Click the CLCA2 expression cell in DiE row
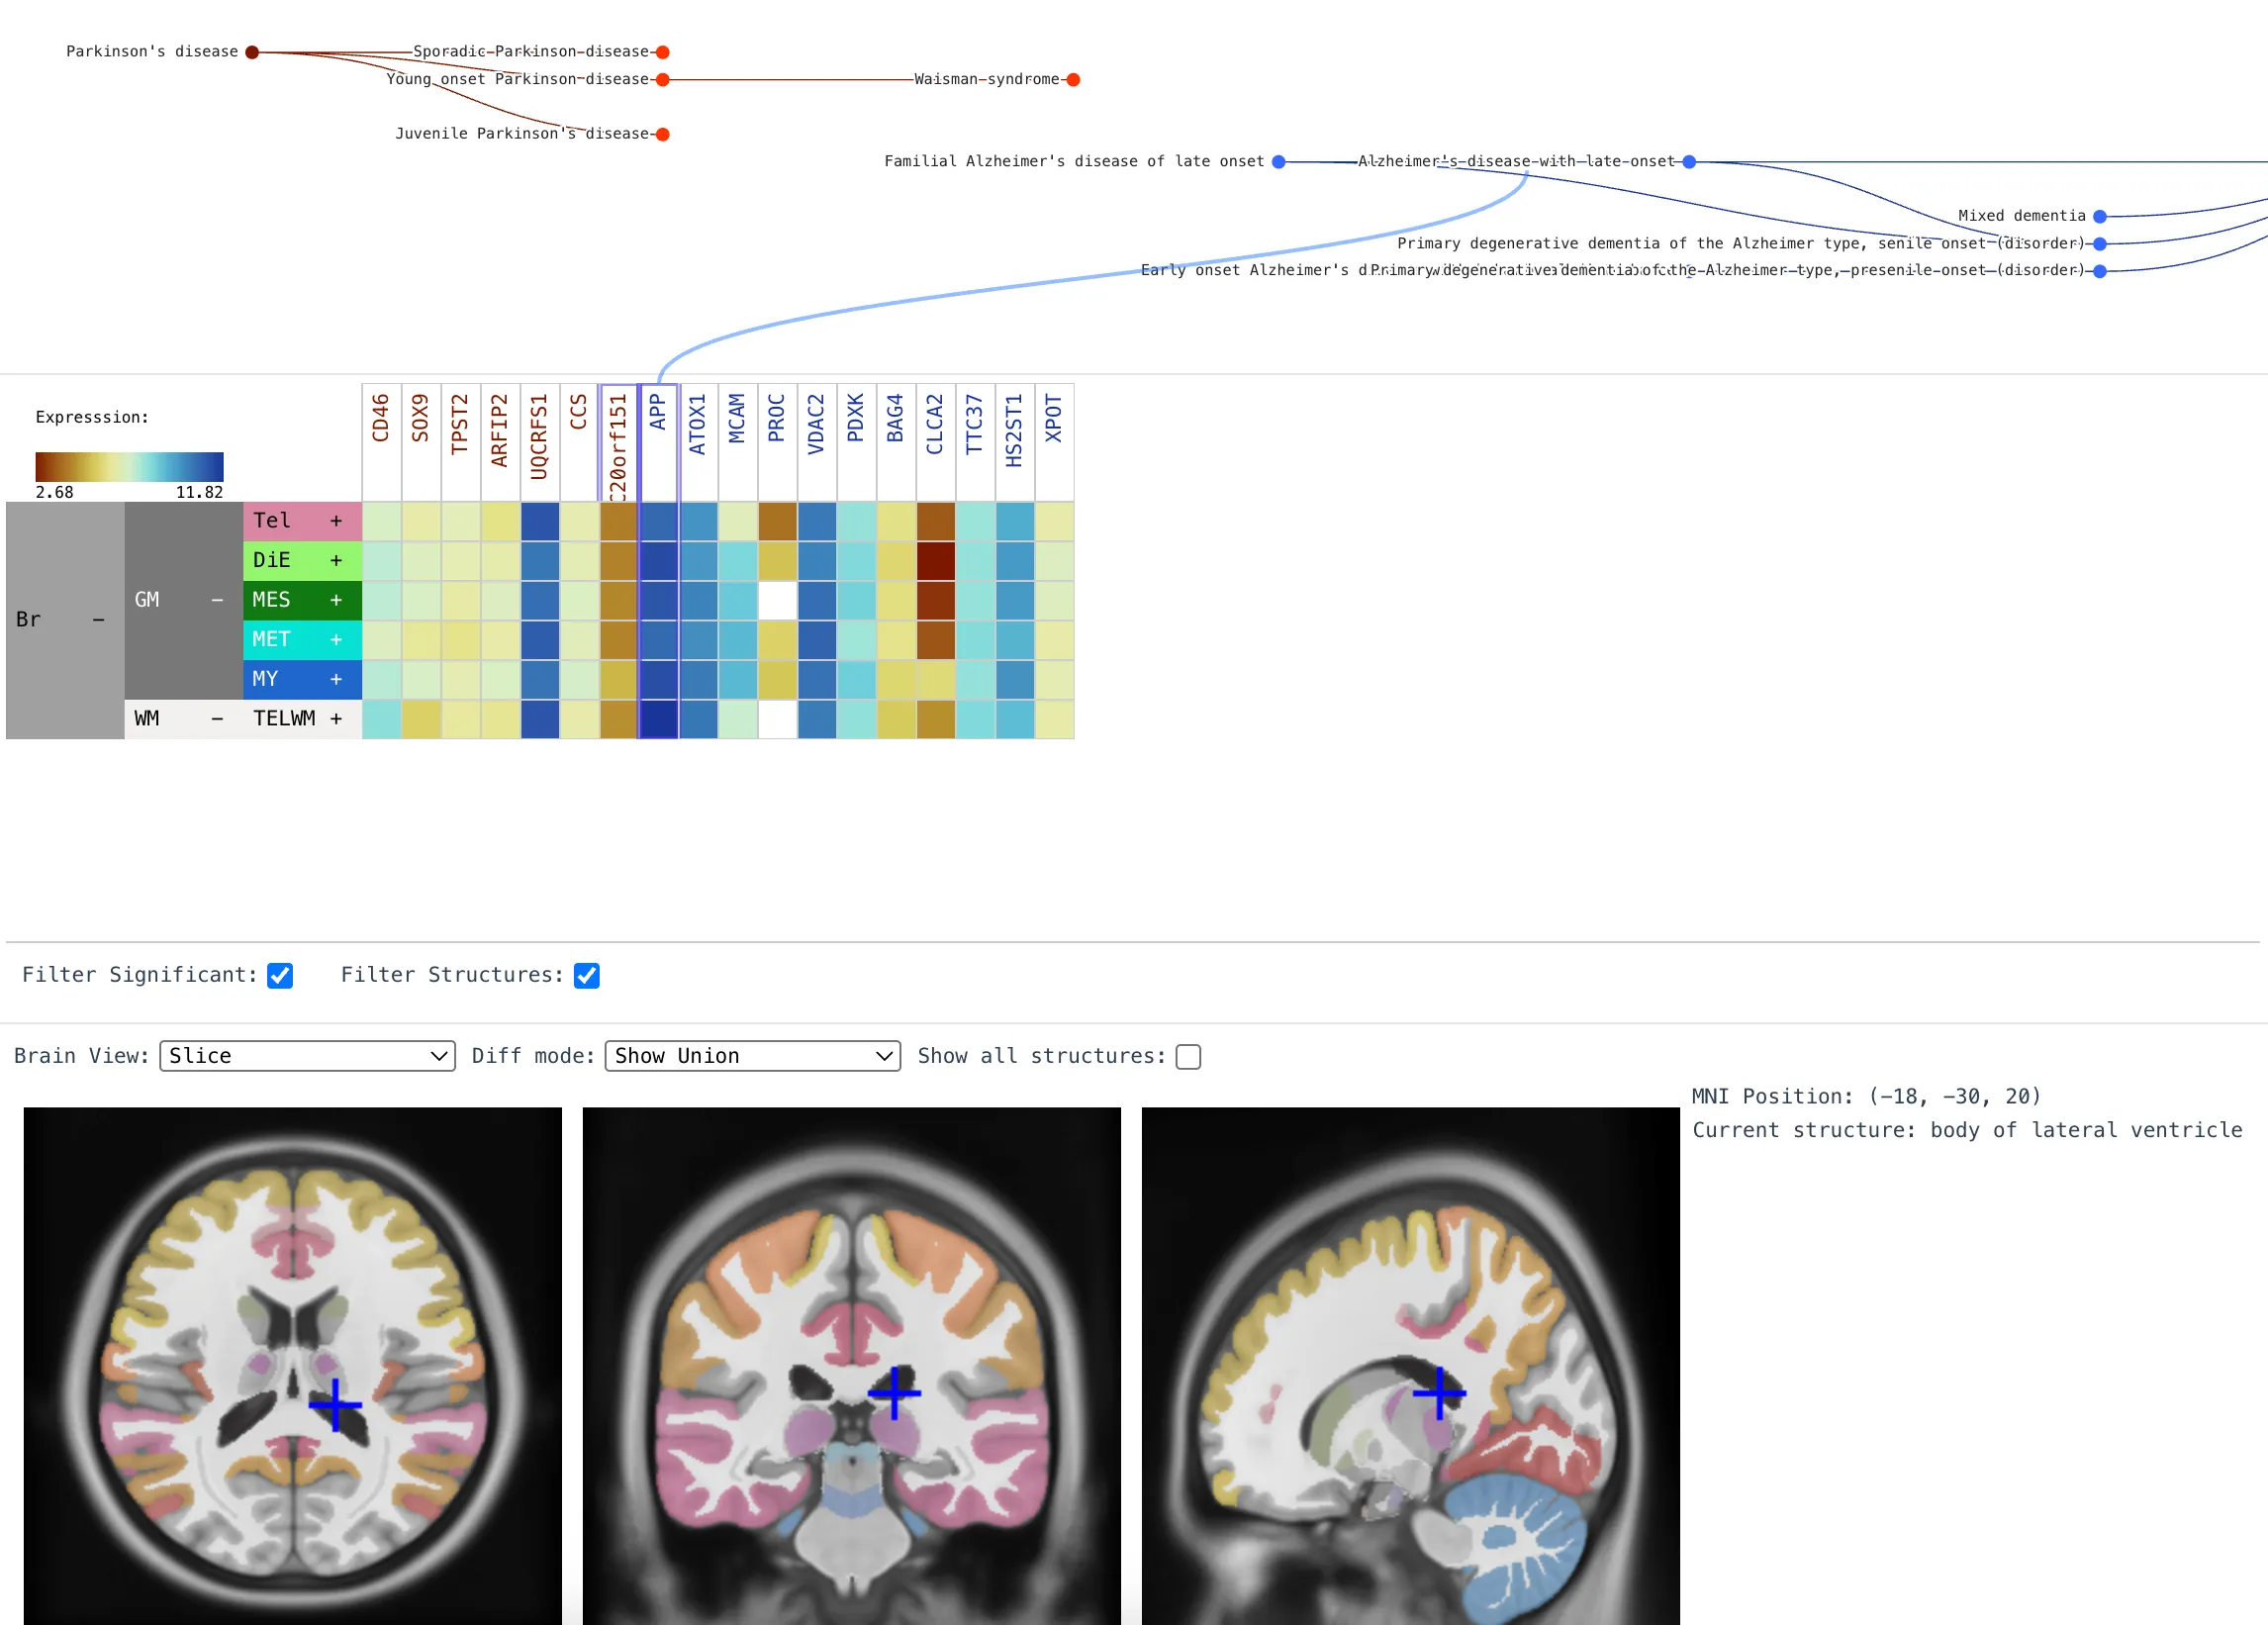 pos(936,561)
